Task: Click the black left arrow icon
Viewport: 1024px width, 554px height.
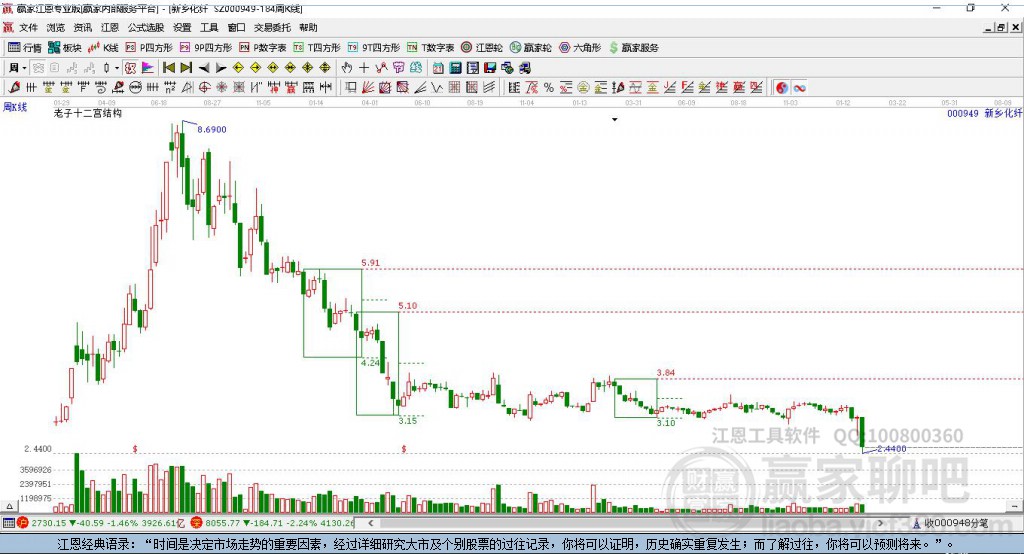Action: tap(204, 68)
